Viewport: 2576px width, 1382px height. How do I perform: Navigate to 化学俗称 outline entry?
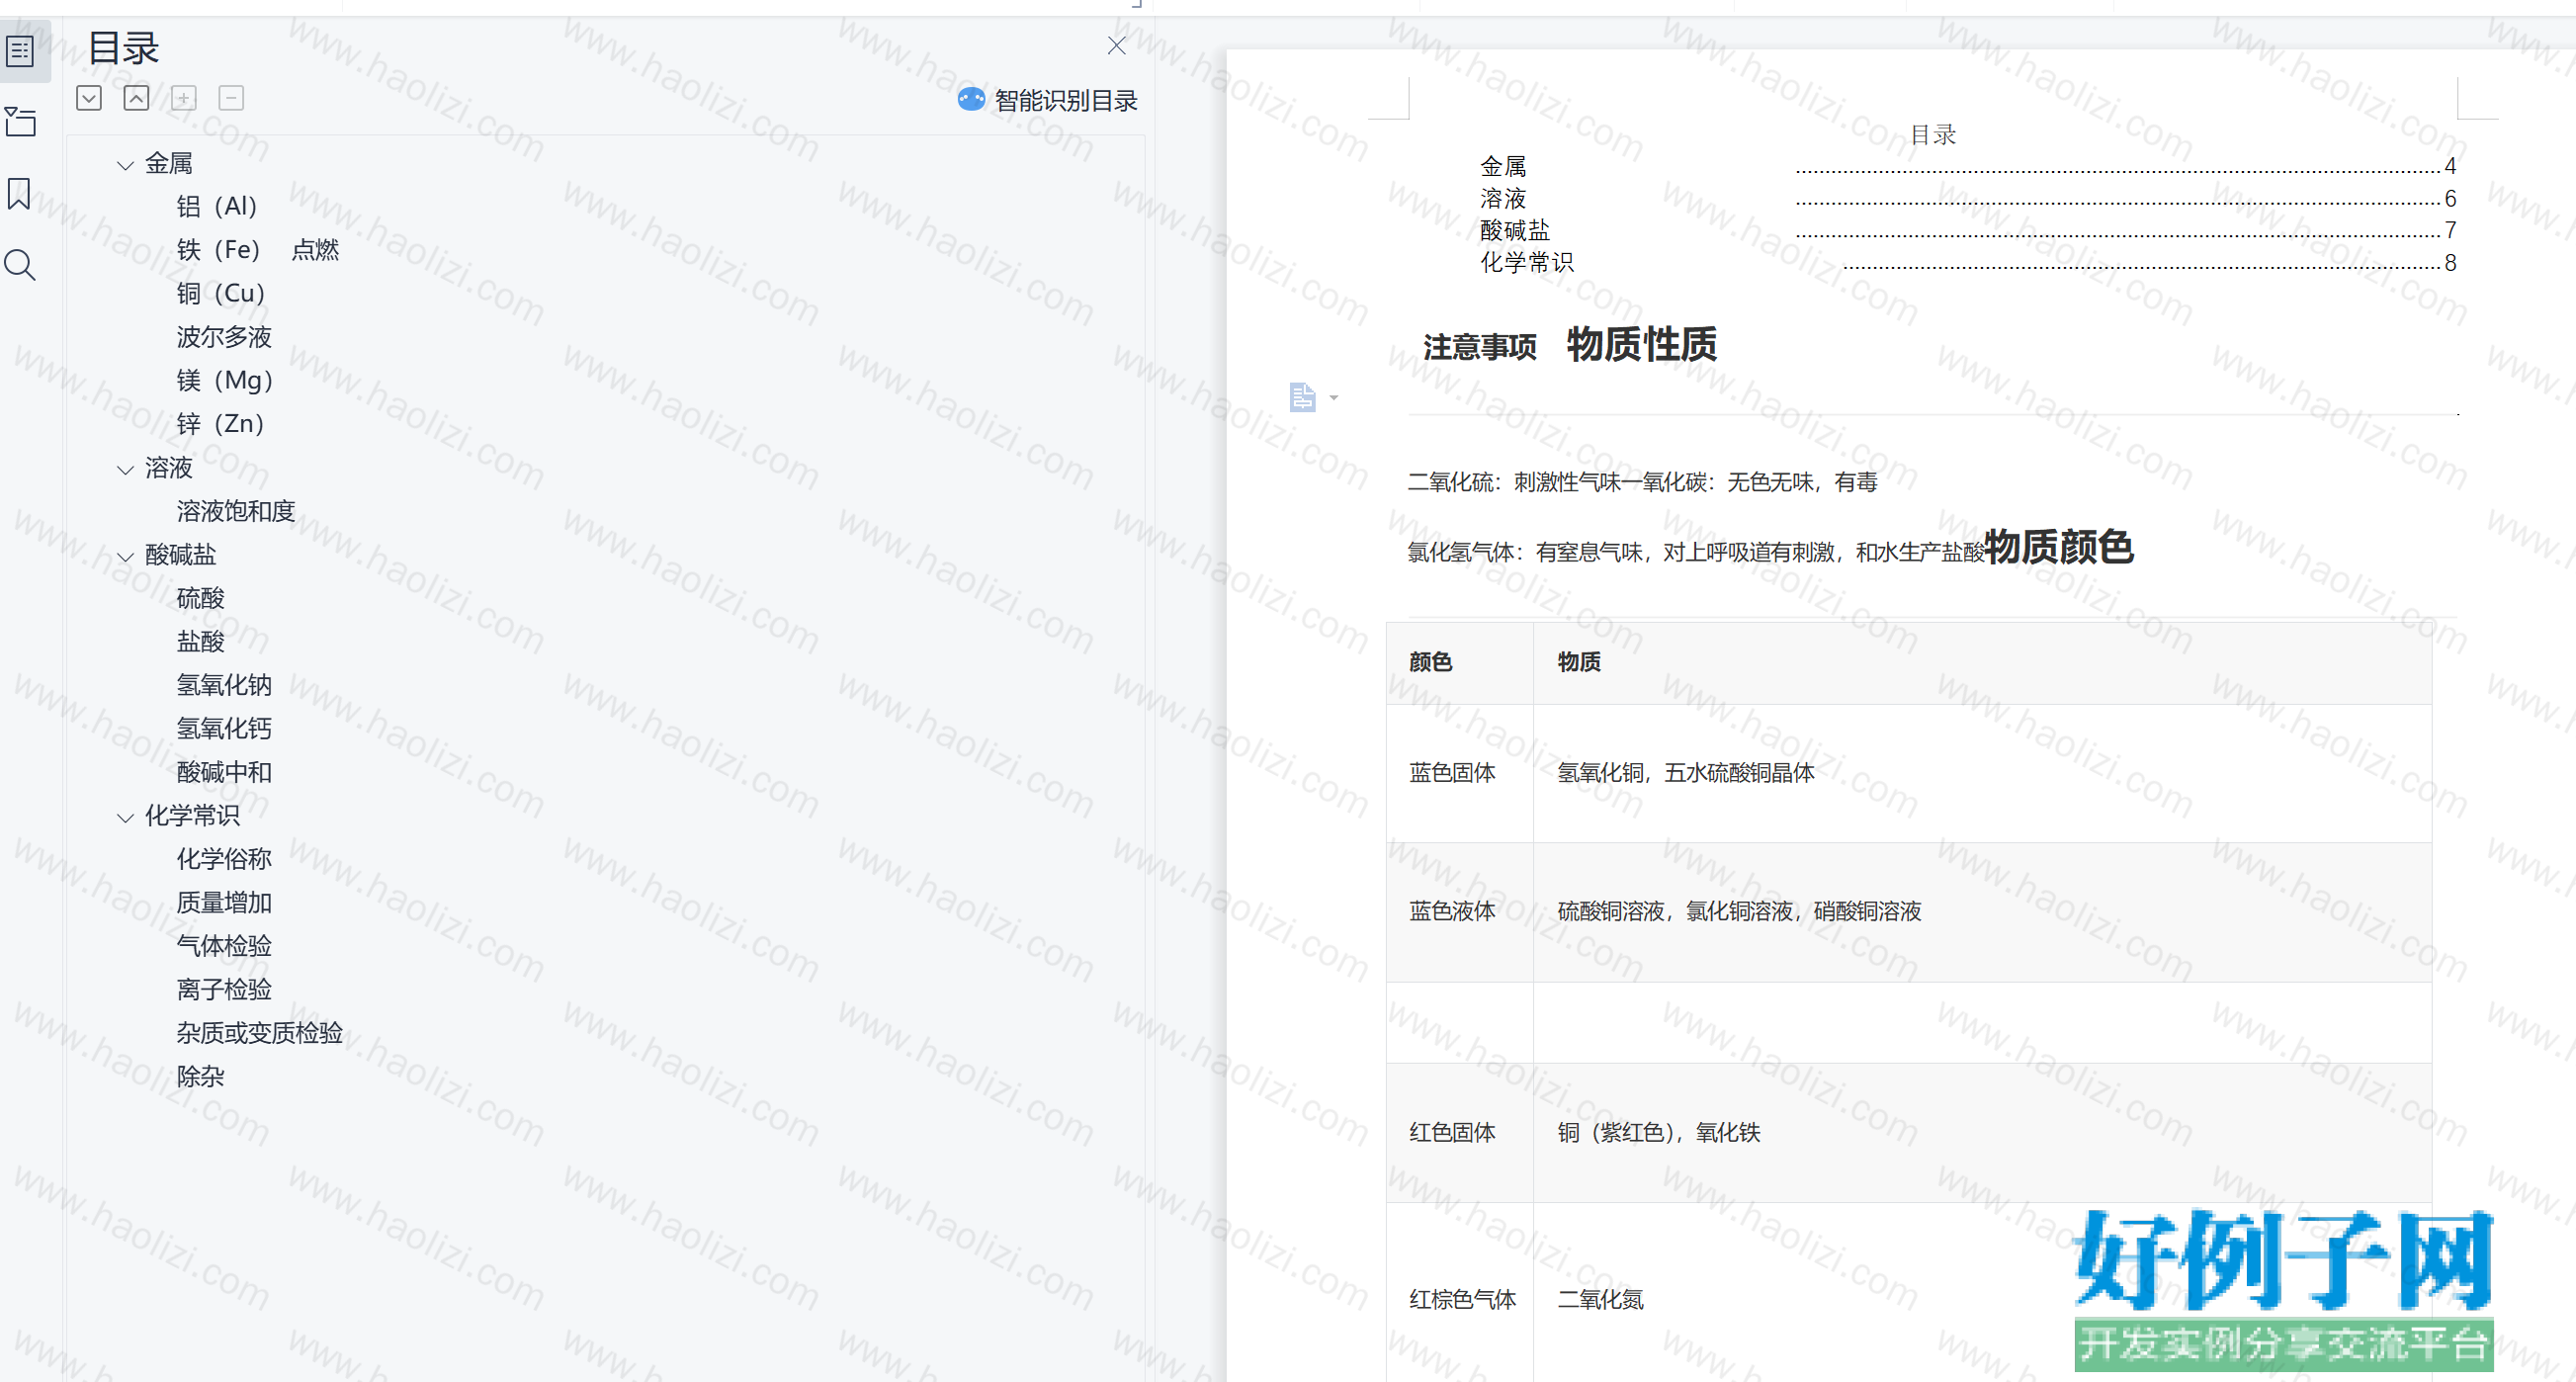(224, 859)
